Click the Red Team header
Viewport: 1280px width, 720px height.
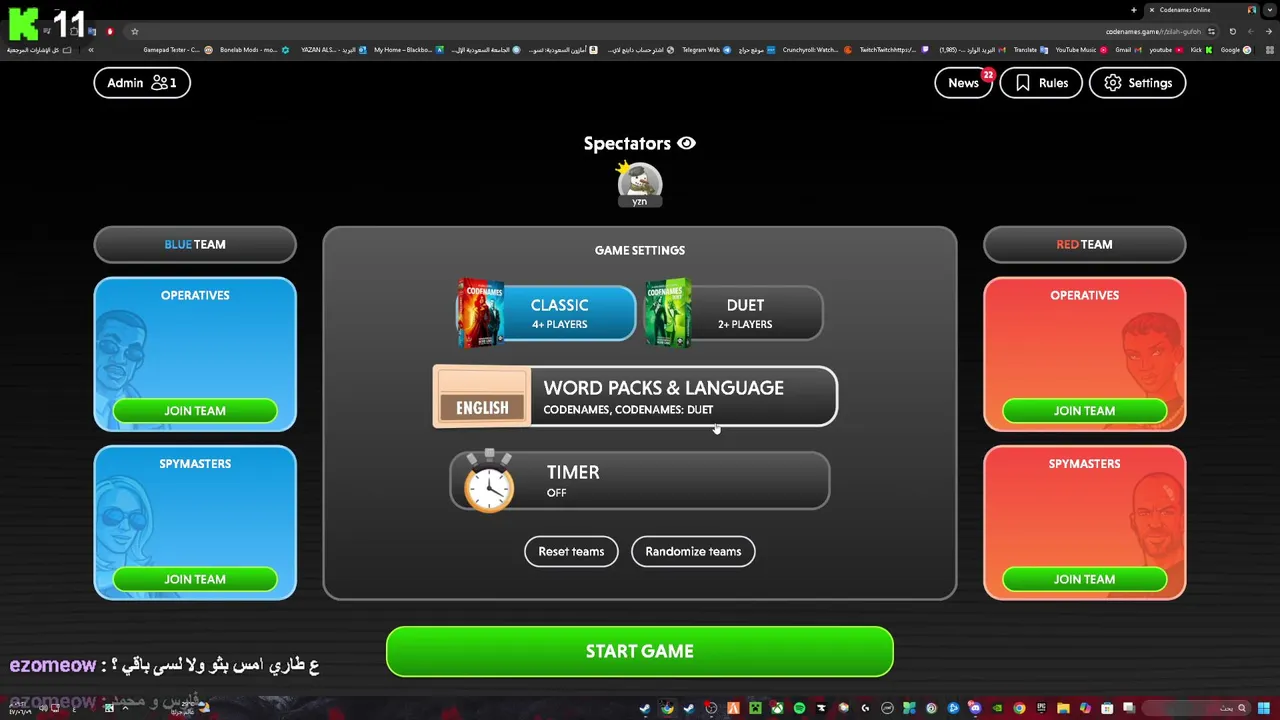click(x=1084, y=244)
